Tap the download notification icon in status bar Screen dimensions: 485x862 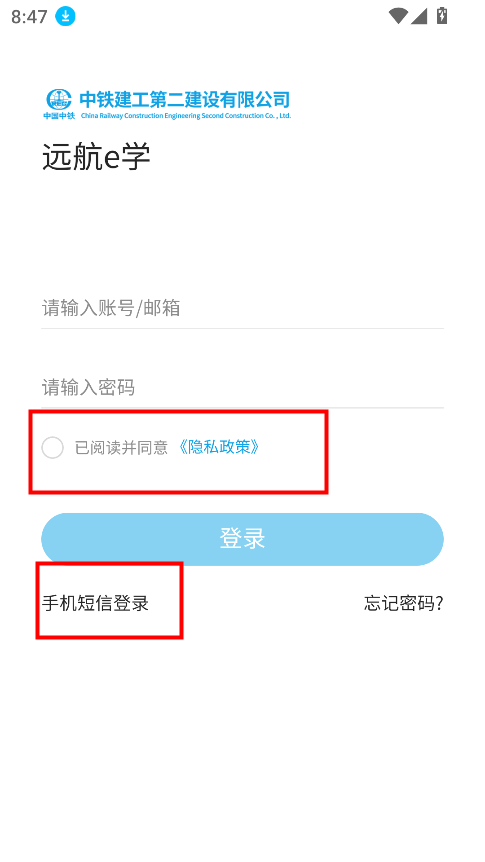[65, 16]
